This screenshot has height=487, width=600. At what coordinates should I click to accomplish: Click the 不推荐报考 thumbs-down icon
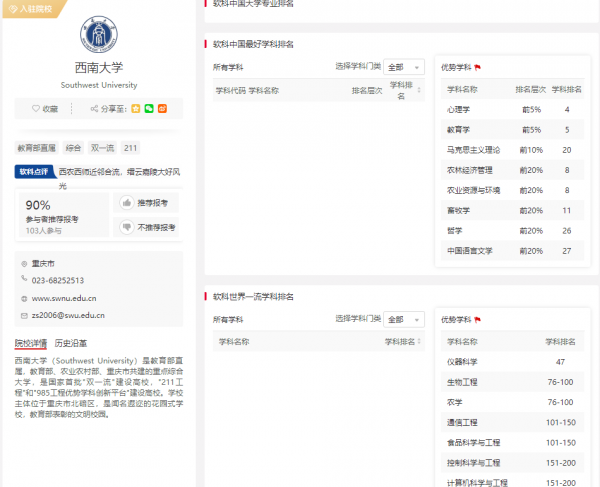[127, 227]
